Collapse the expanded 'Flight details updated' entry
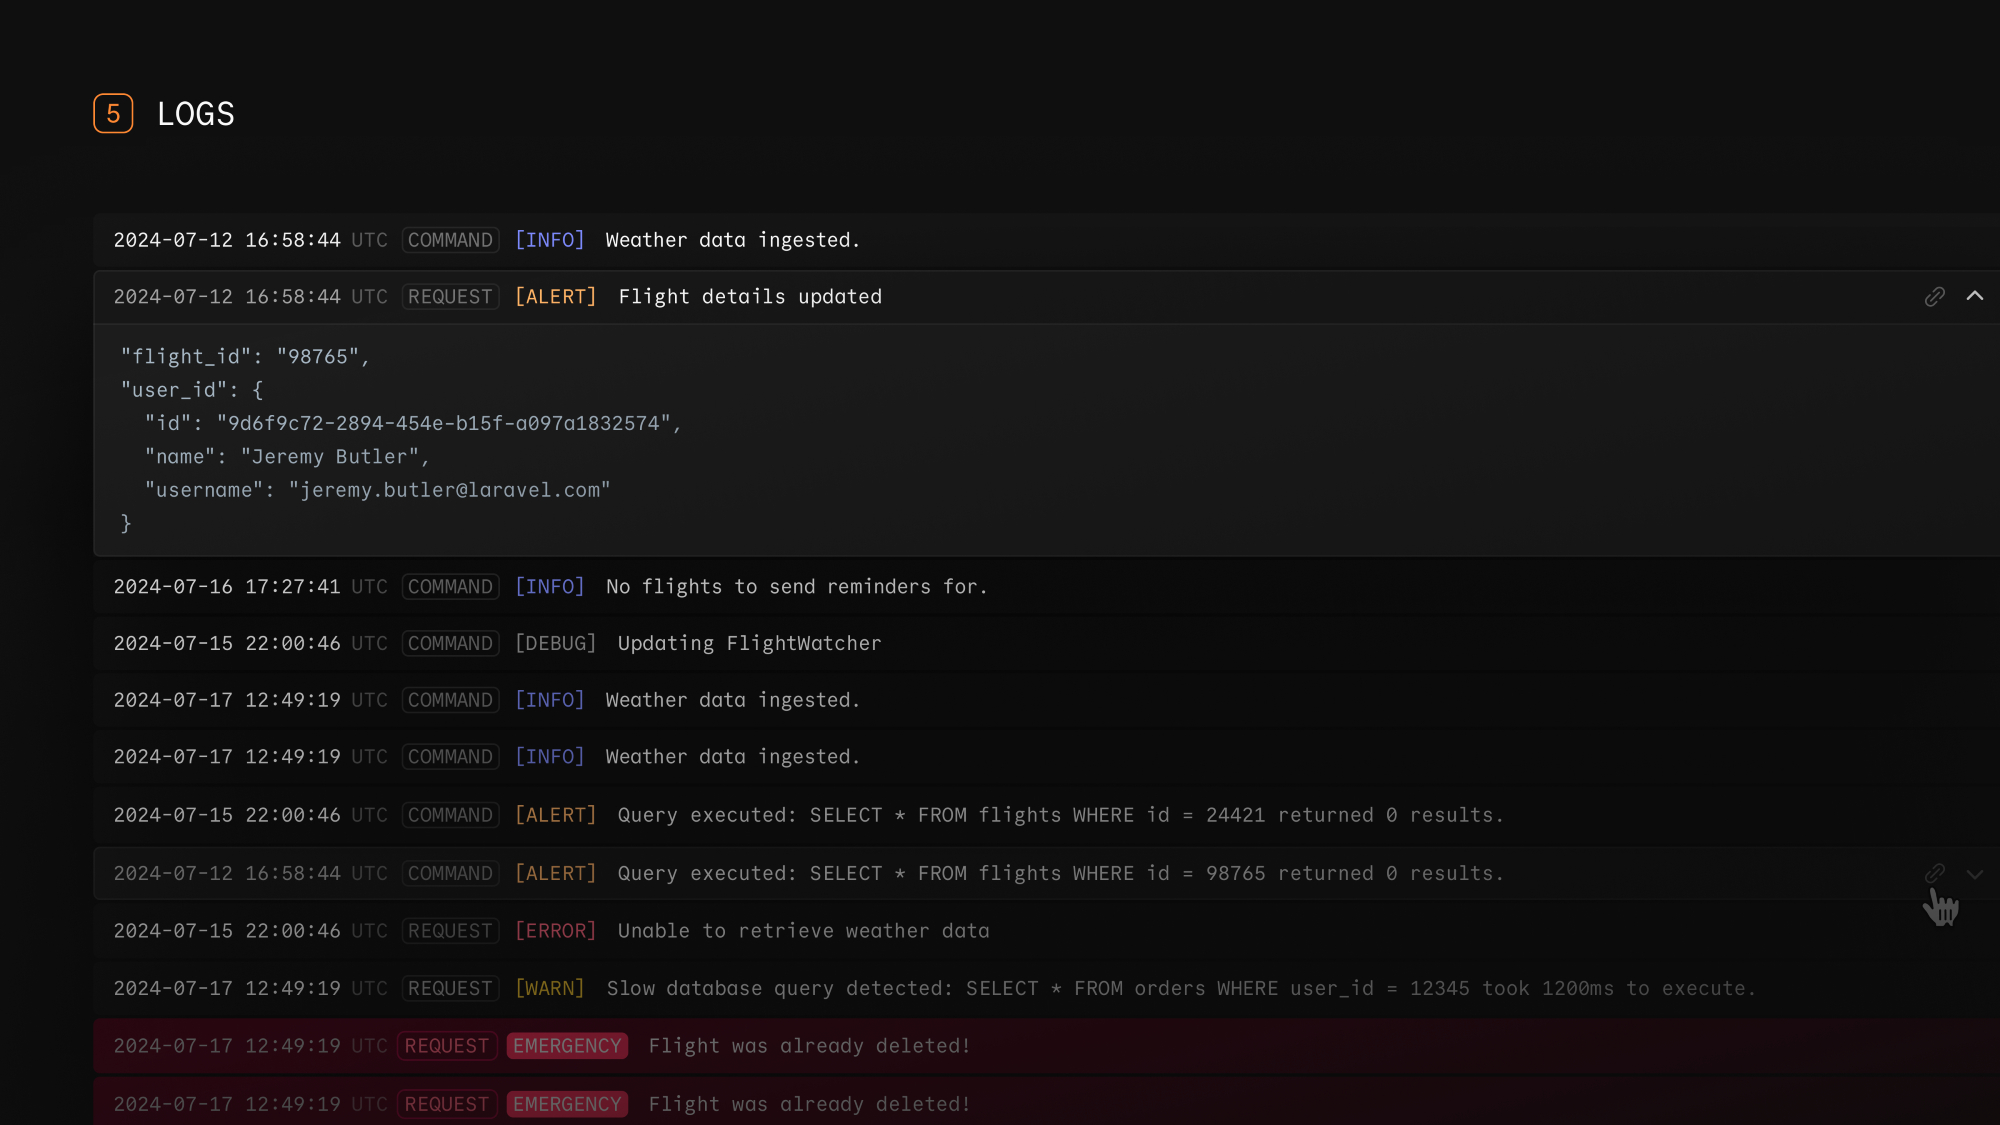Viewport: 2000px width, 1125px height. click(1974, 297)
